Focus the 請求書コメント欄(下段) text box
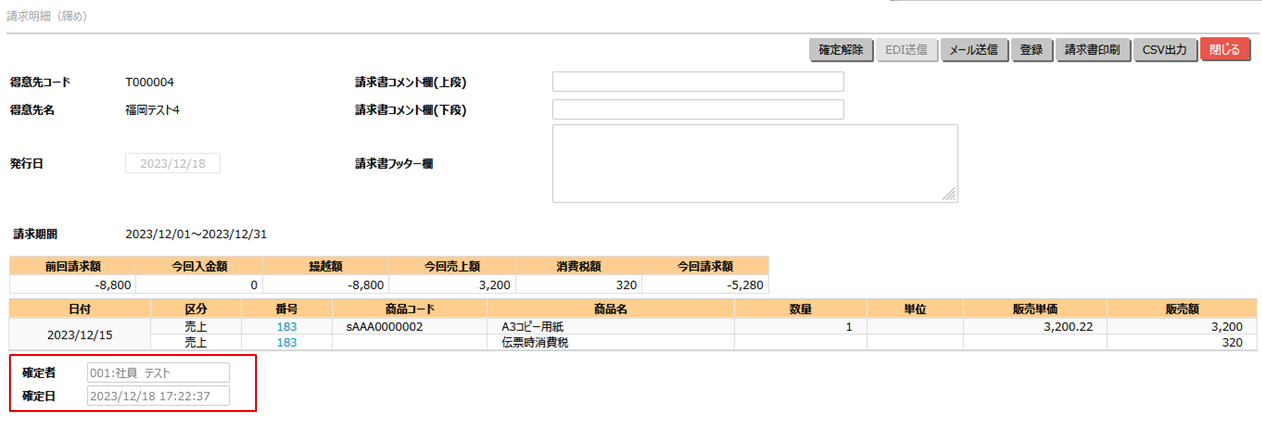Viewport: 1262px width, 424px height. click(x=698, y=109)
